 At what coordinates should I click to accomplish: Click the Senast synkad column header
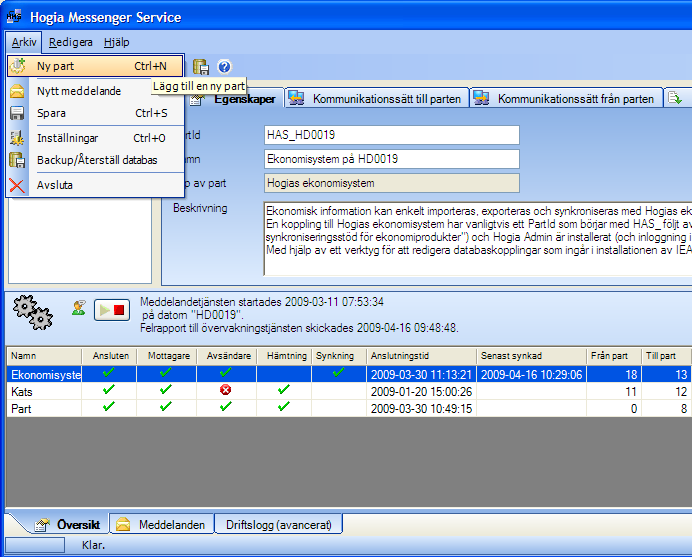pyautogui.click(x=532, y=356)
